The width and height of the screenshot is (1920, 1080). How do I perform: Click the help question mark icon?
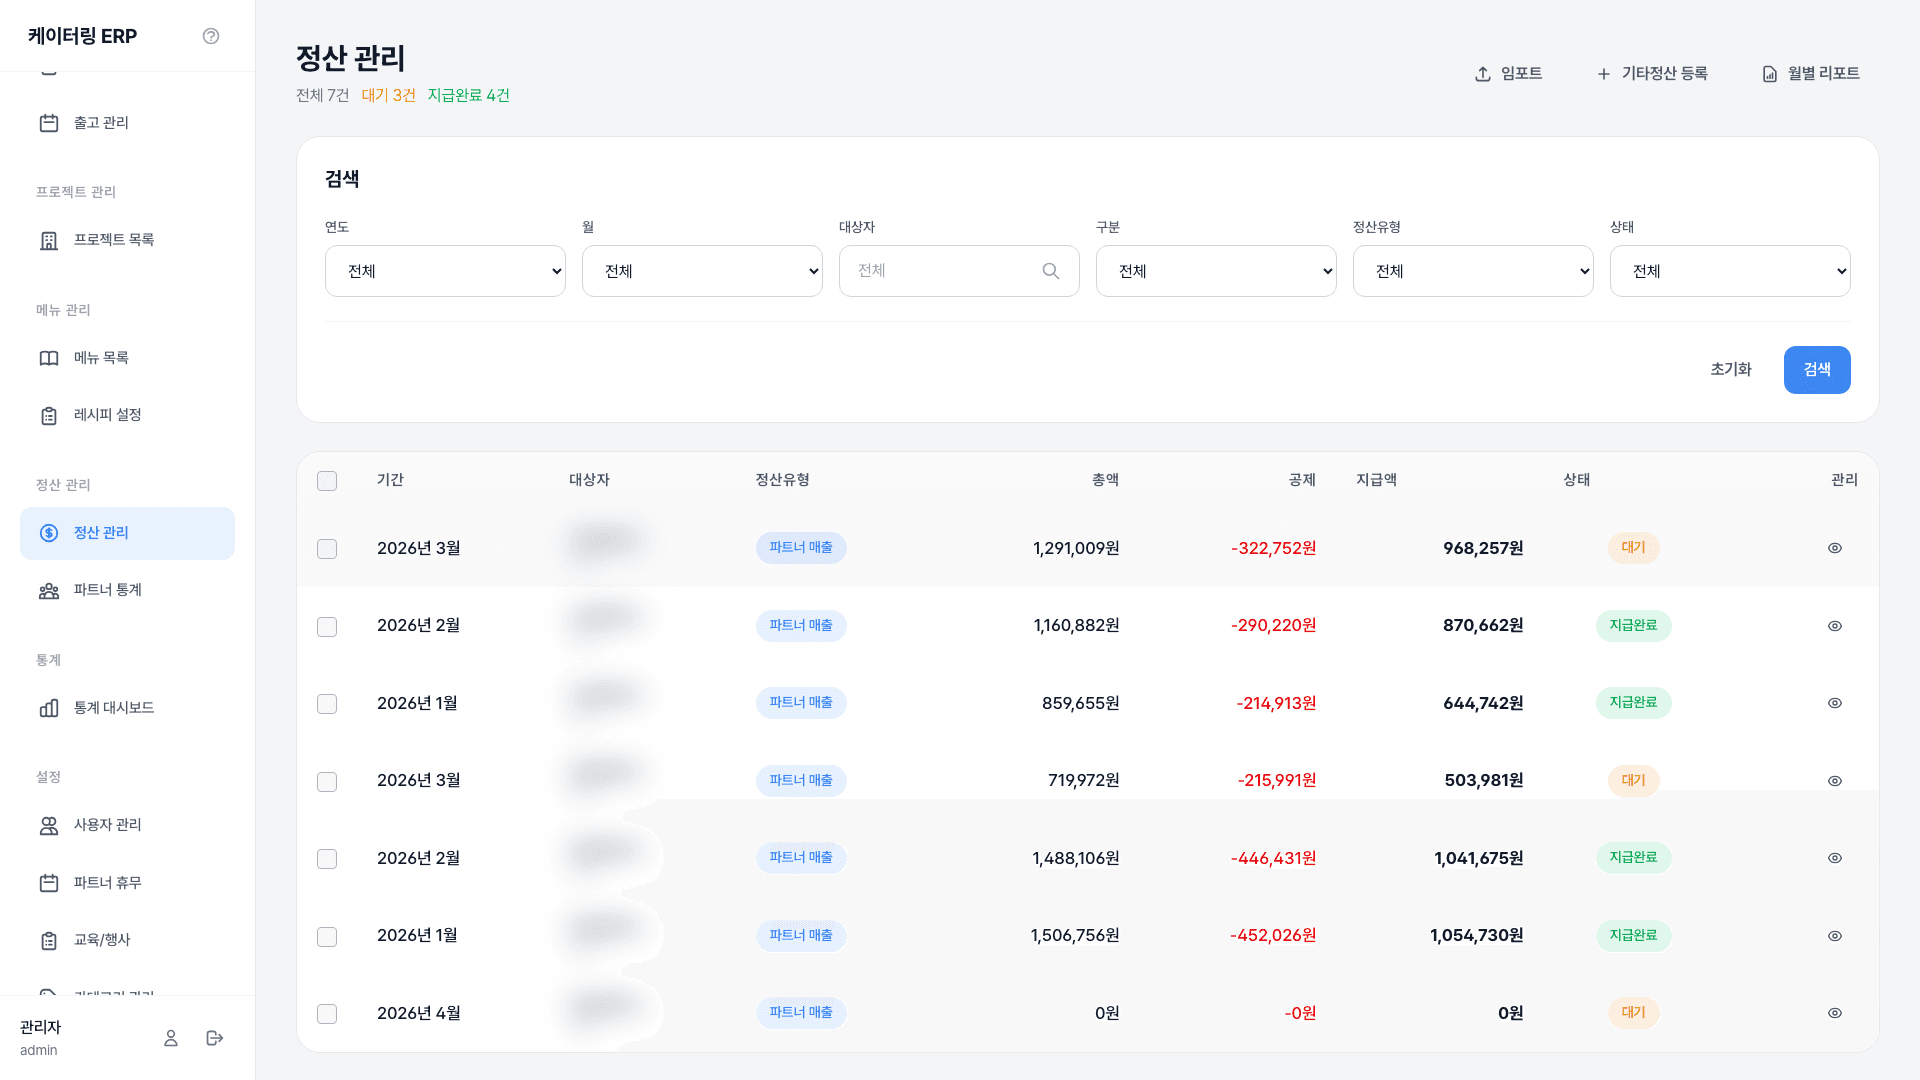pyautogui.click(x=211, y=36)
